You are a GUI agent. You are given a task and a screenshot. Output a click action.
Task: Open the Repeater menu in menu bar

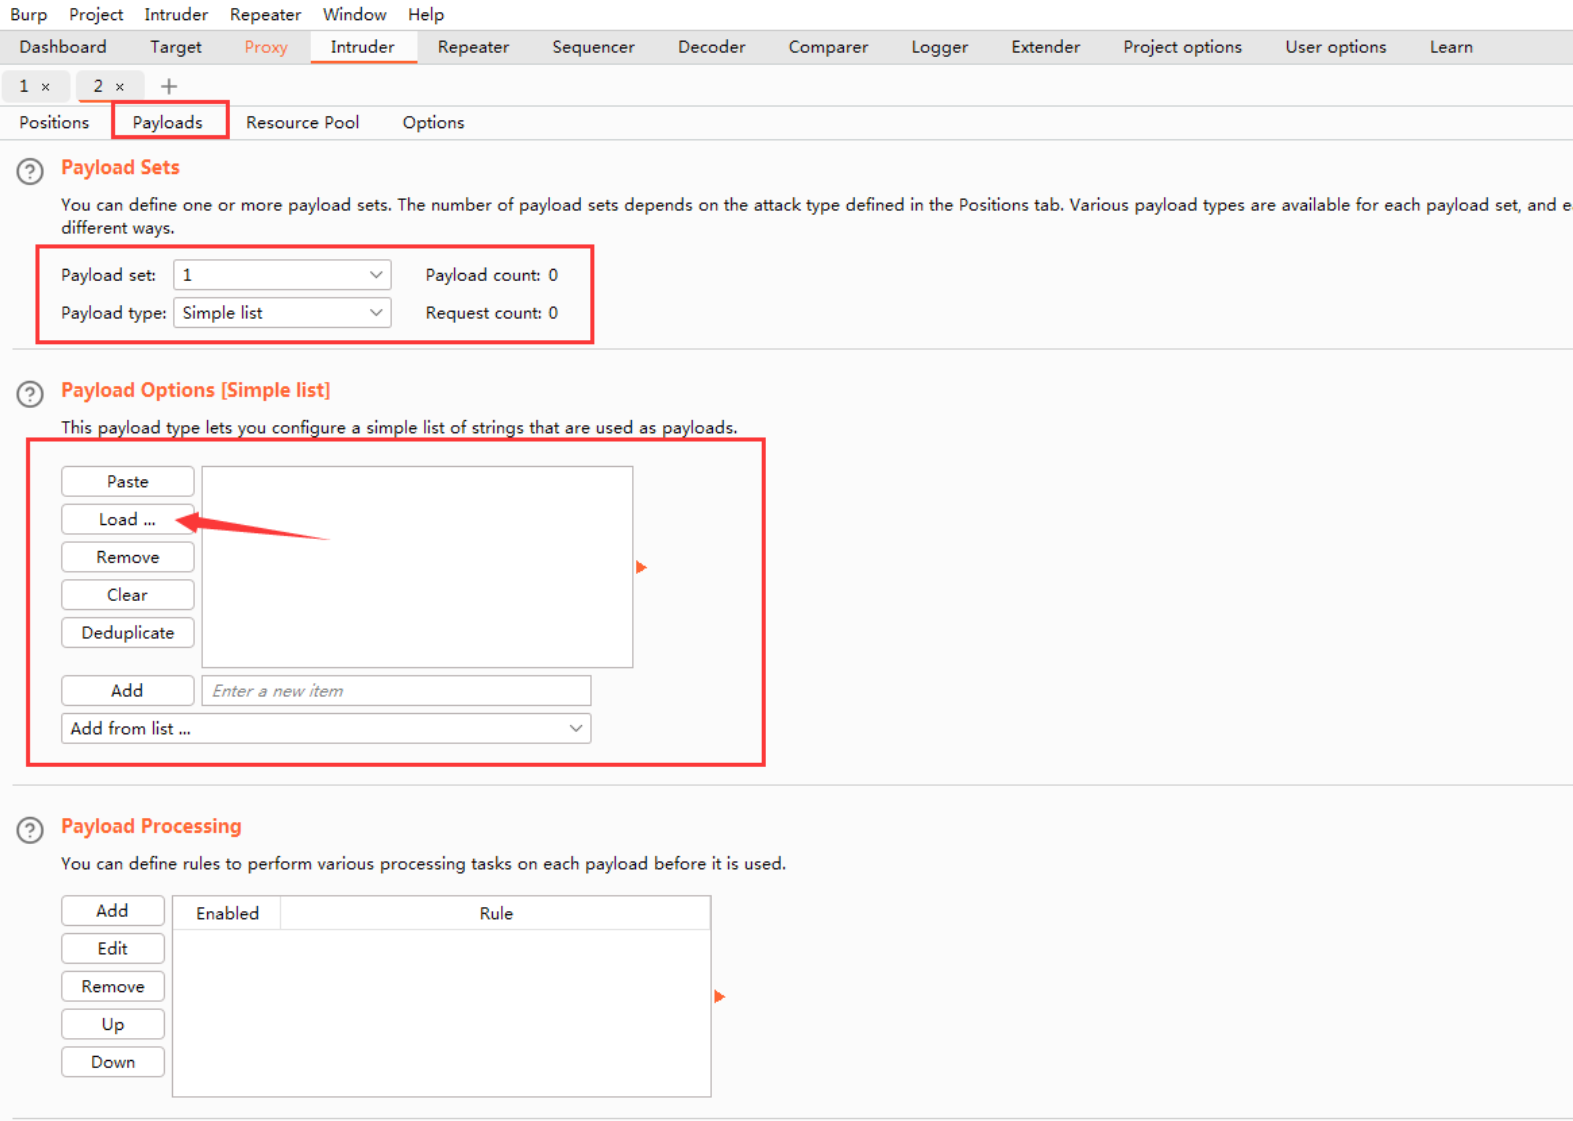[265, 14]
